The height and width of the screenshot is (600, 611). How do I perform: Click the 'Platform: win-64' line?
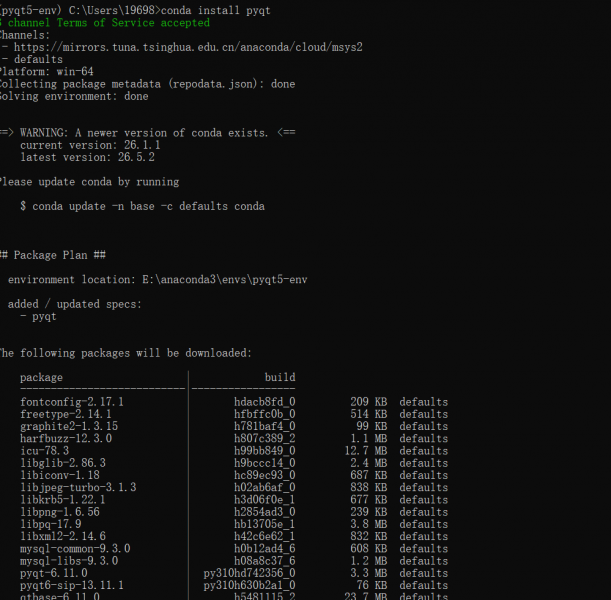click(47, 72)
